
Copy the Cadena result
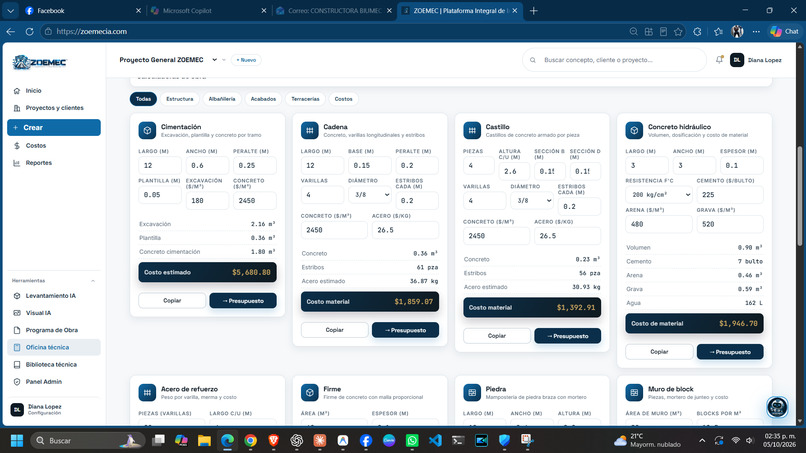tap(335, 330)
